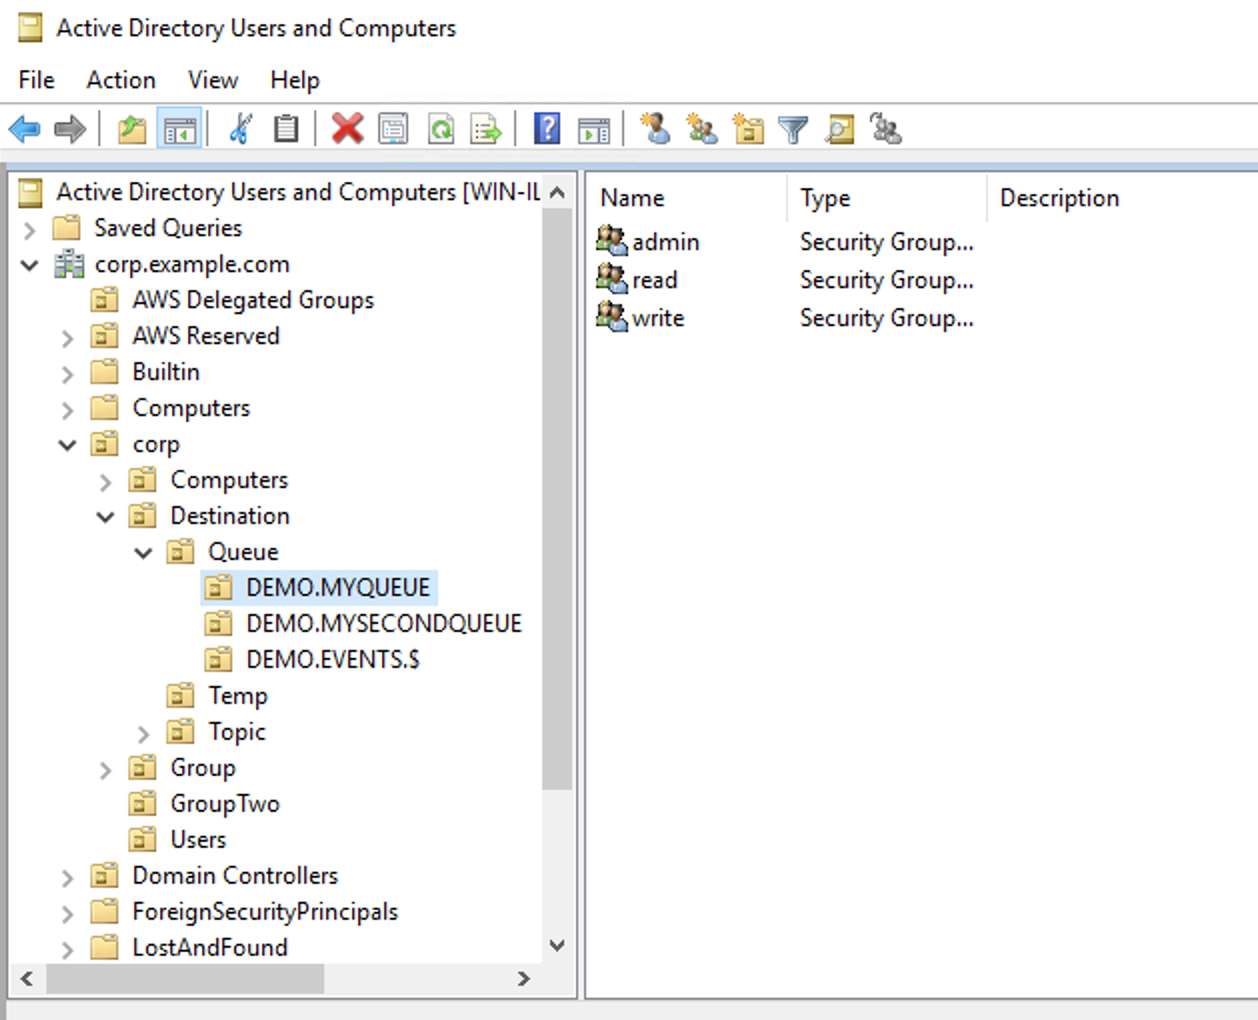Find objects using the magnifier toolbar icon
This screenshot has width=1258, height=1020.
tap(838, 128)
